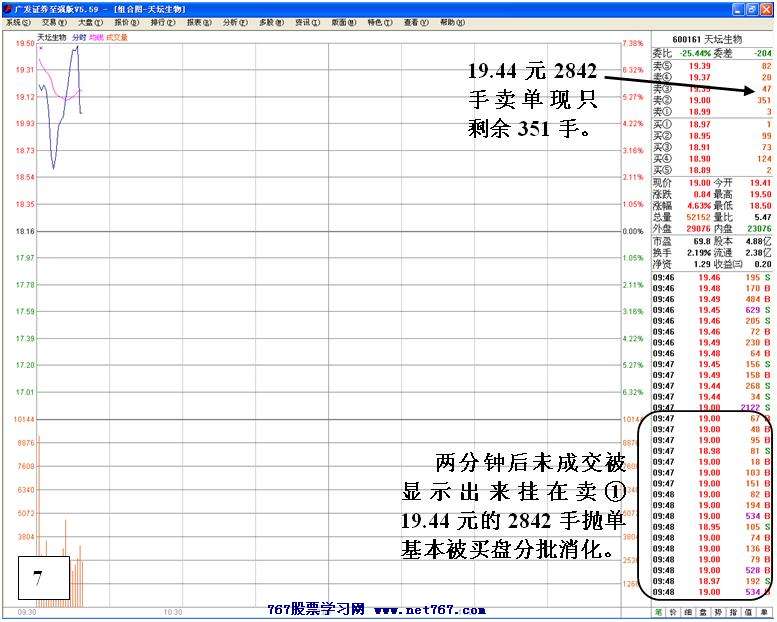Click the 600161 天坛生物 stock header
This screenshot has height=622, width=777.
[x=711, y=41]
